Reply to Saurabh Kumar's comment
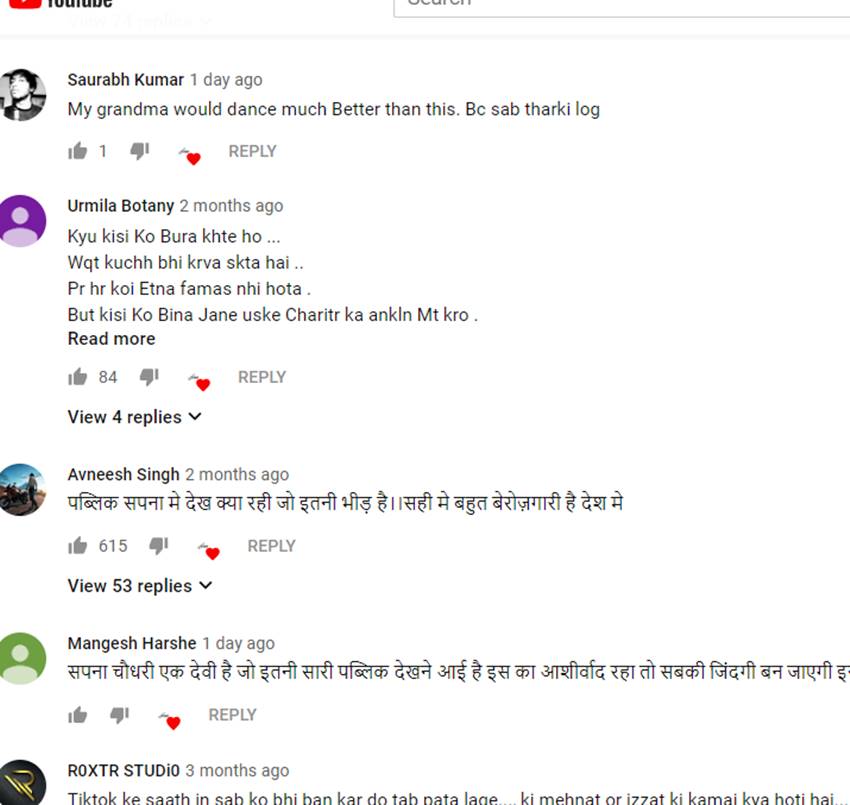The height and width of the screenshot is (805, 850). (252, 151)
